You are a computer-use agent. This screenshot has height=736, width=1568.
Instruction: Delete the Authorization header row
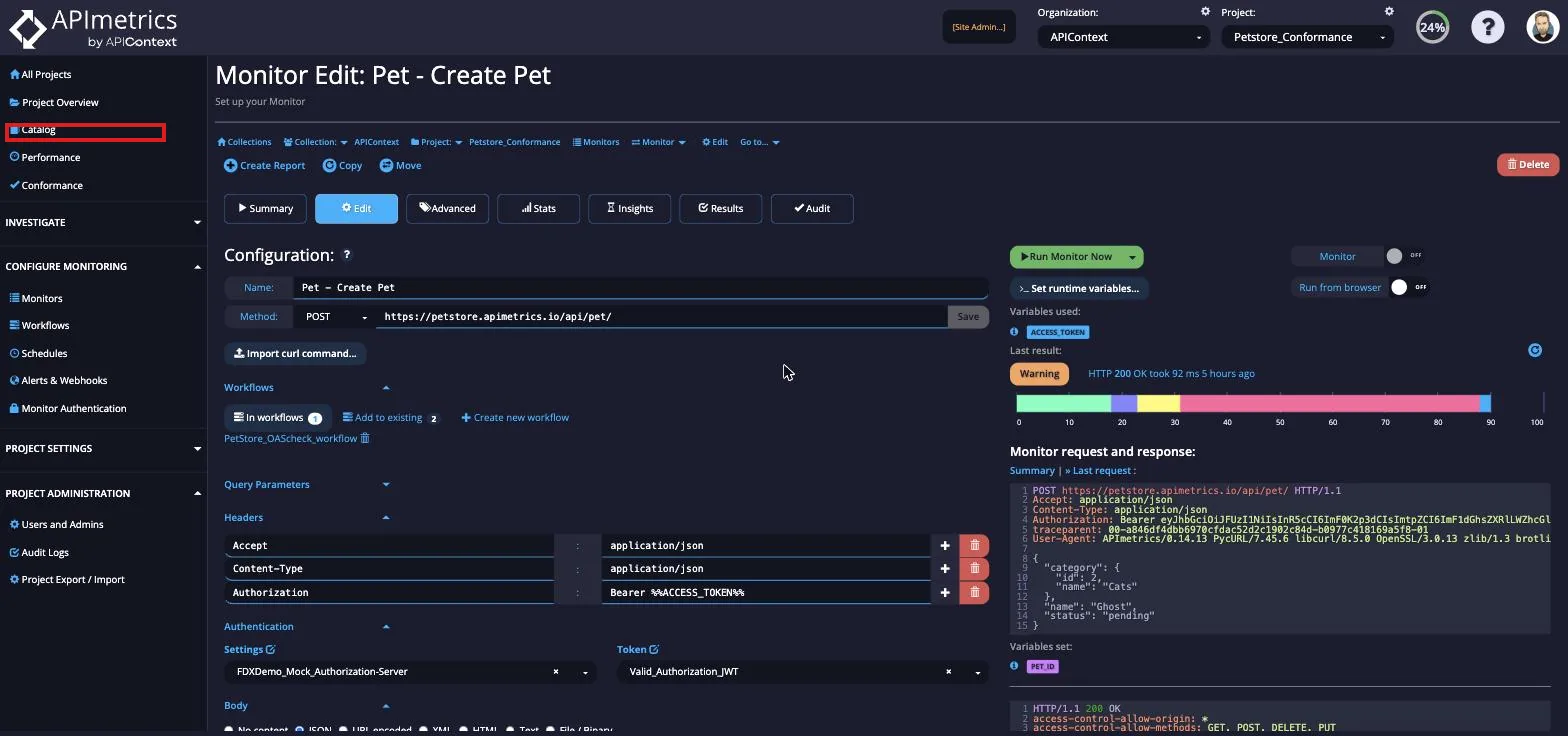click(x=975, y=592)
